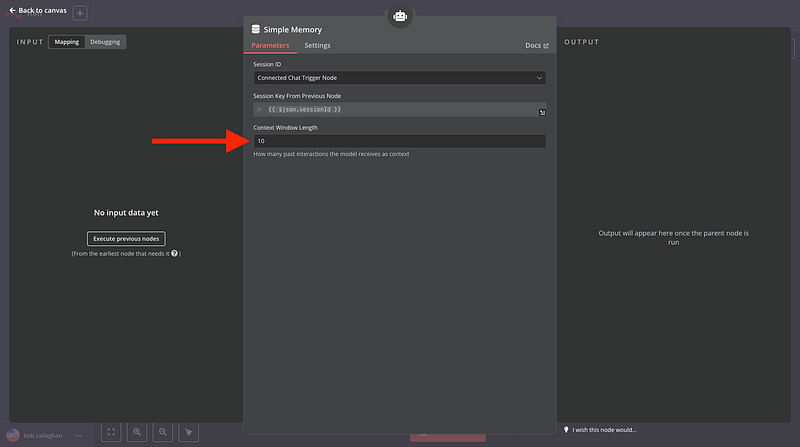The image size is (800, 447).
Task: Switch input view to Mapping
Action: coord(67,42)
